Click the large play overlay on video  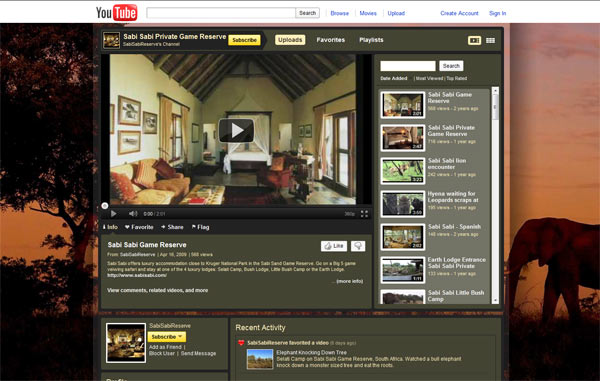236,130
